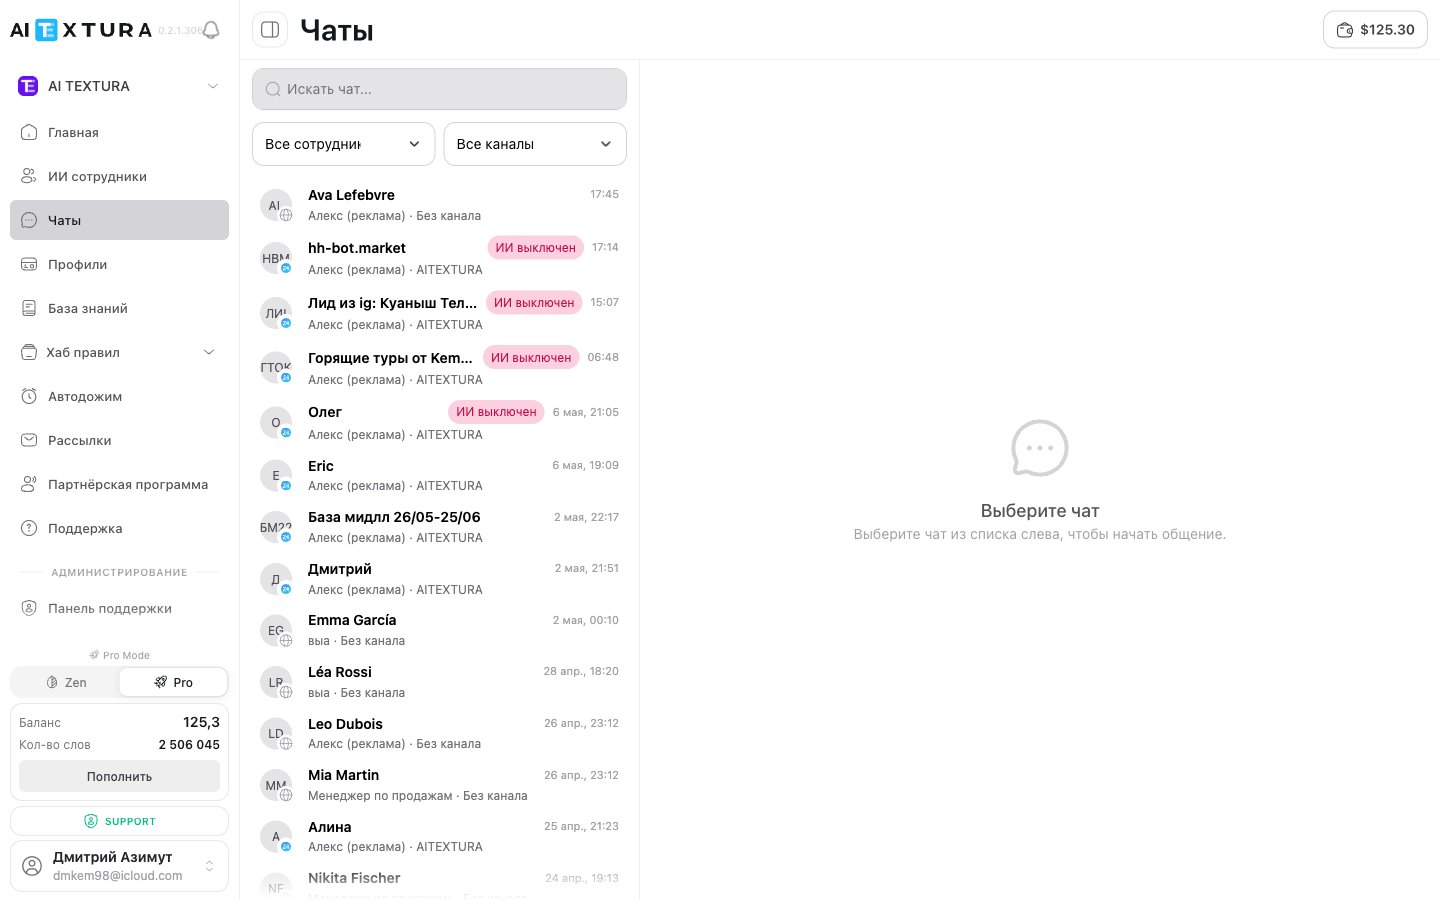The width and height of the screenshot is (1440, 900).
Task: Open the Eric chat
Action: (x=439, y=475)
